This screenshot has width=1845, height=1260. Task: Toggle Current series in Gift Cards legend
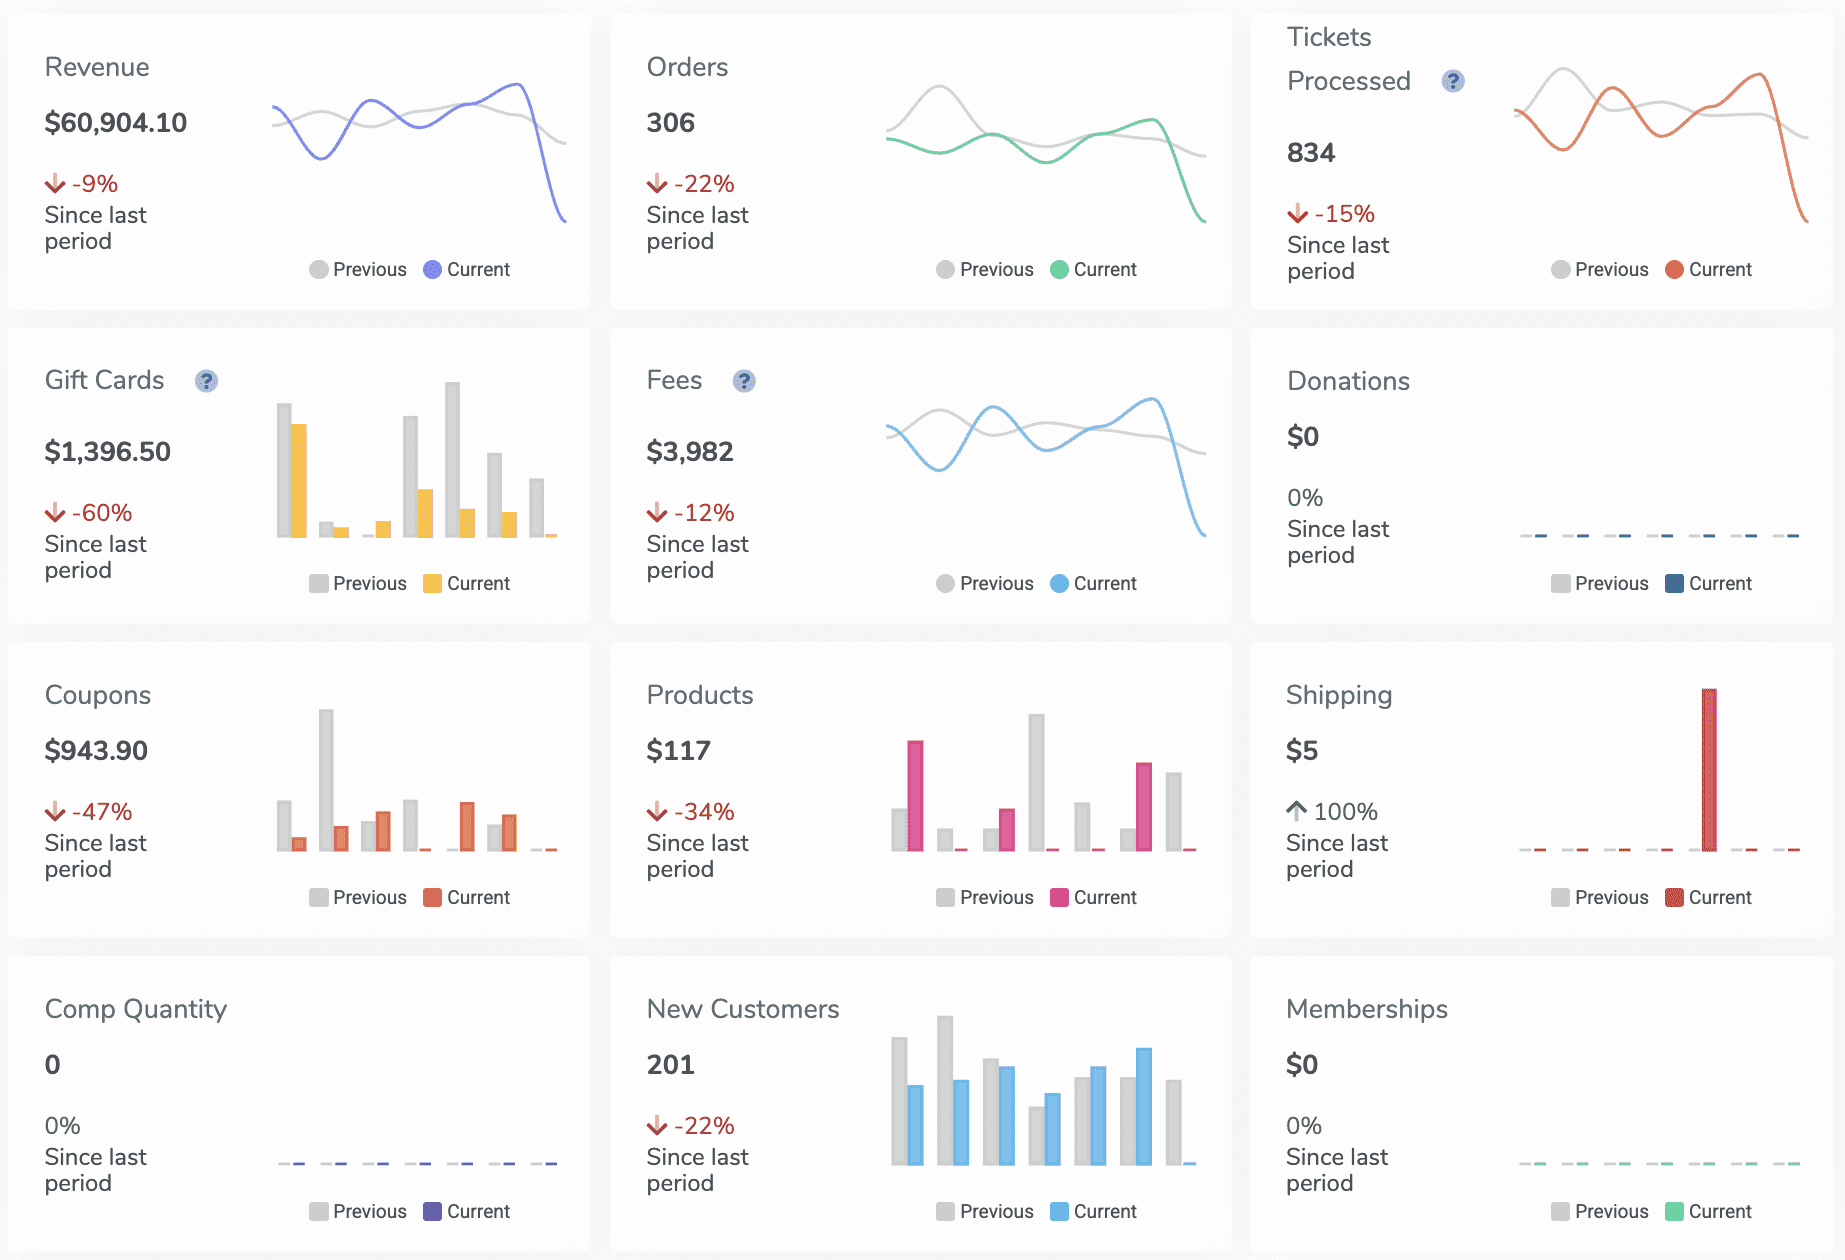pyautogui.click(x=467, y=584)
